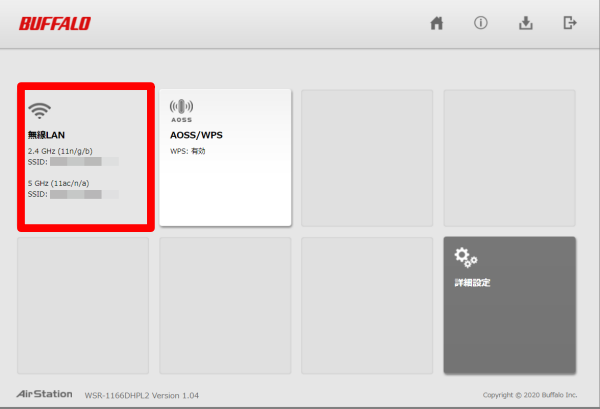600x409 pixels.
Task: Click the Wi-Fi signal icon
Action: tap(39, 111)
